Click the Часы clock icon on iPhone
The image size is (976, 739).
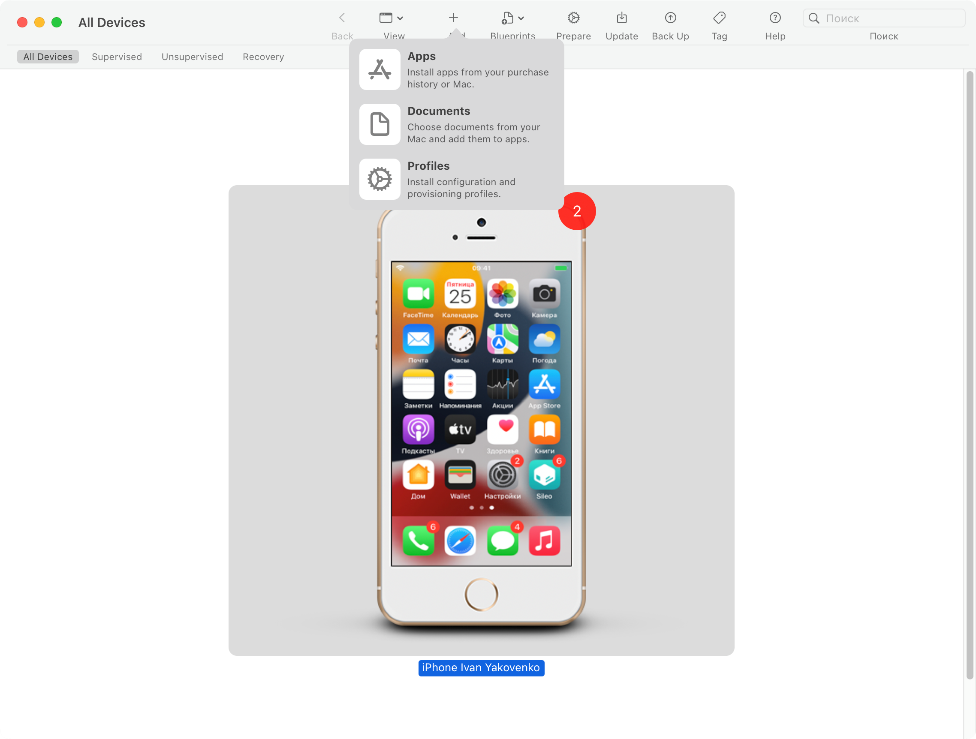(460, 339)
